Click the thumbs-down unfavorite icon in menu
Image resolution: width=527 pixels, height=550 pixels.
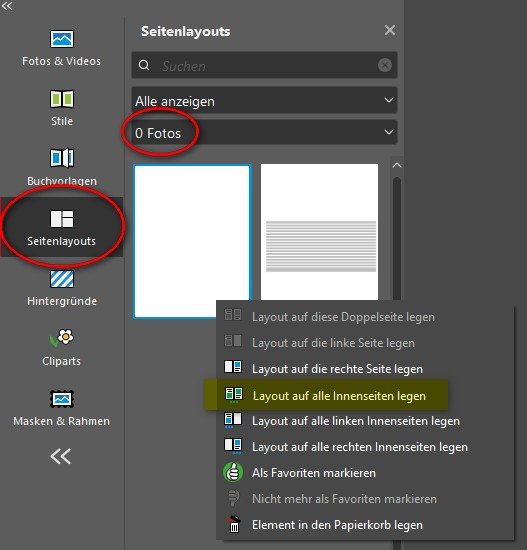coord(233,498)
